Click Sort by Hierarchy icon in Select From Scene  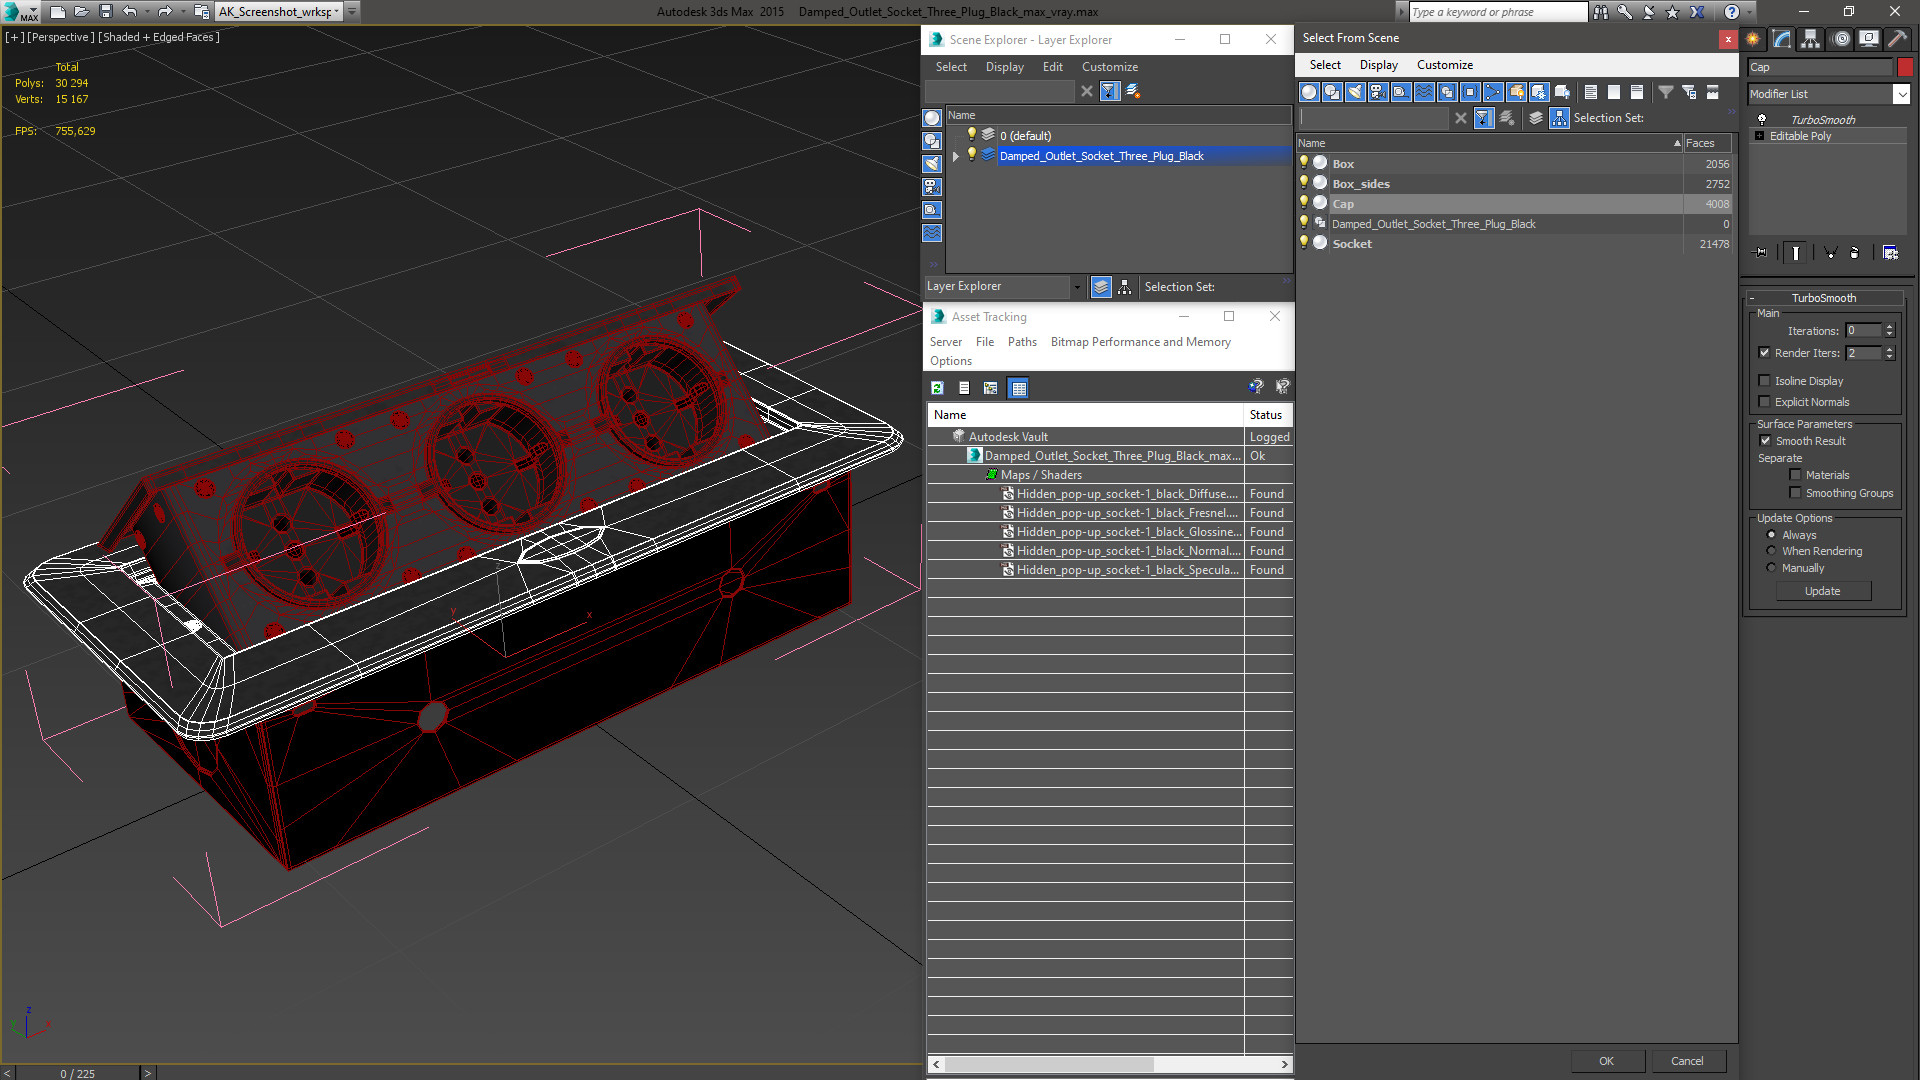coord(1560,118)
